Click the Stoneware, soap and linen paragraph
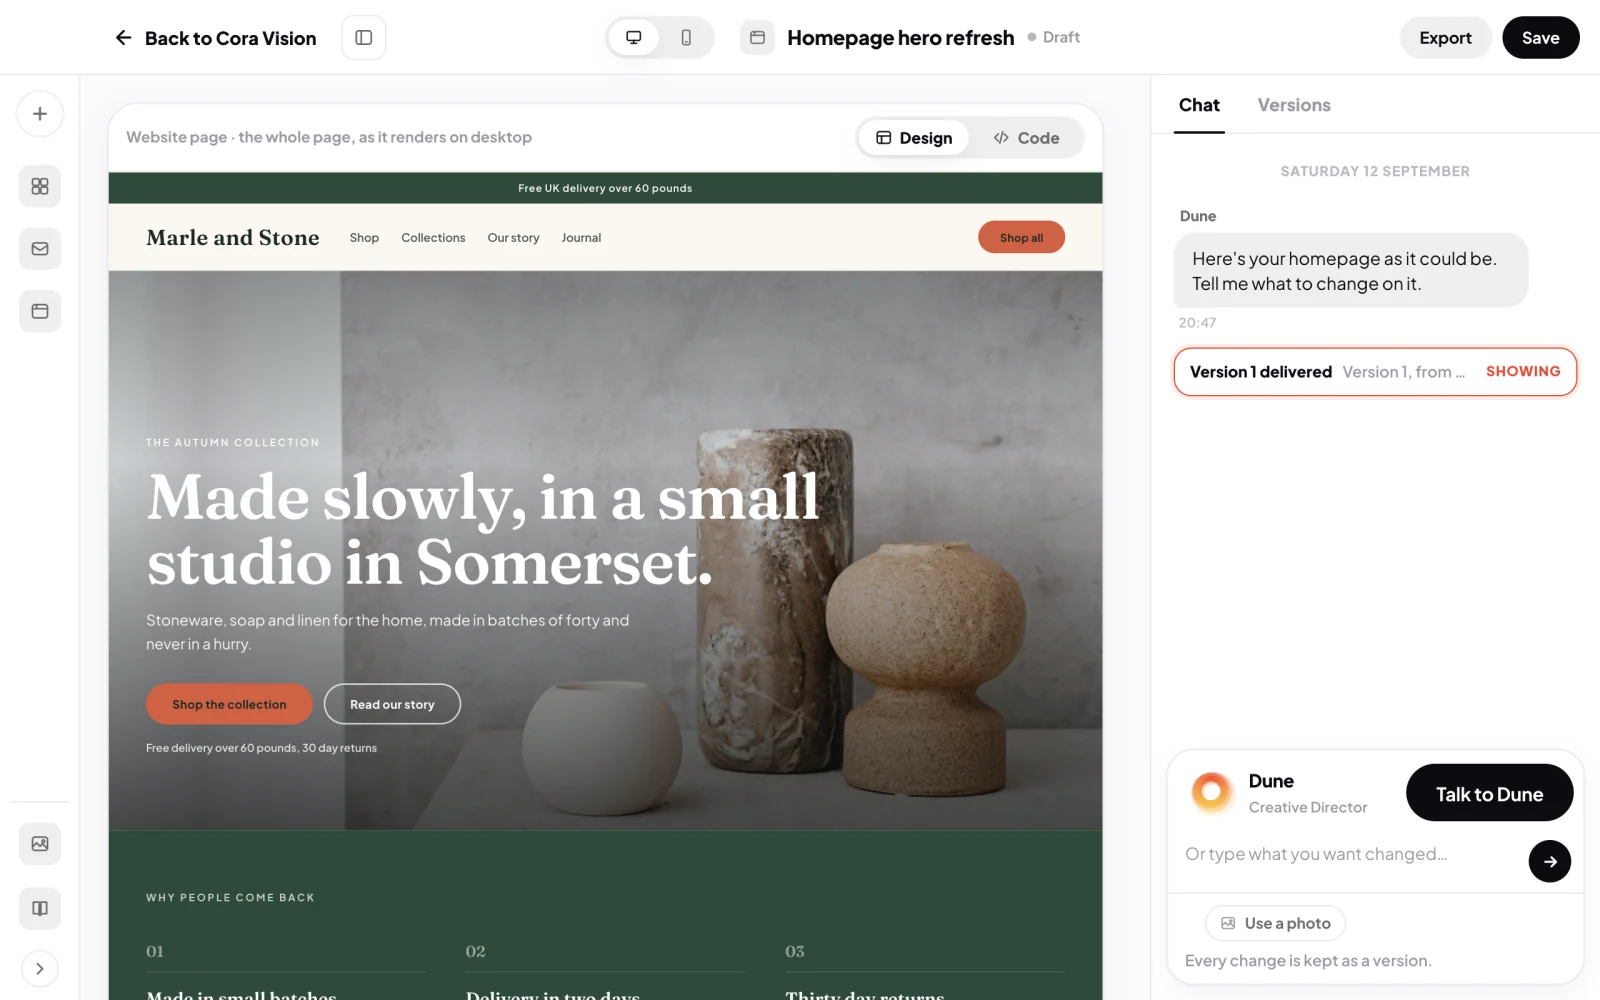The height and width of the screenshot is (1000, 1600). click(388, 632)
